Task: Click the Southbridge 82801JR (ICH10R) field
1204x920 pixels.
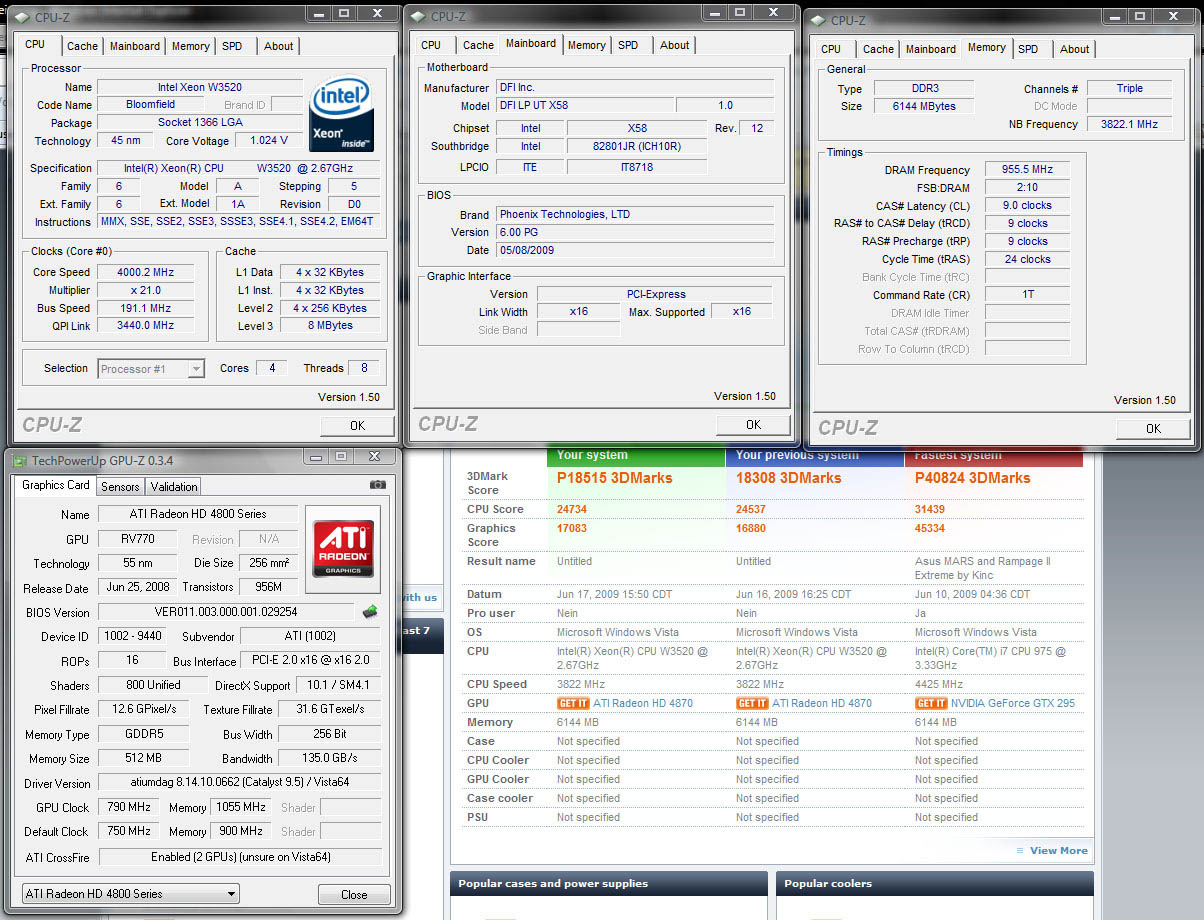Action: coord(636,146)
